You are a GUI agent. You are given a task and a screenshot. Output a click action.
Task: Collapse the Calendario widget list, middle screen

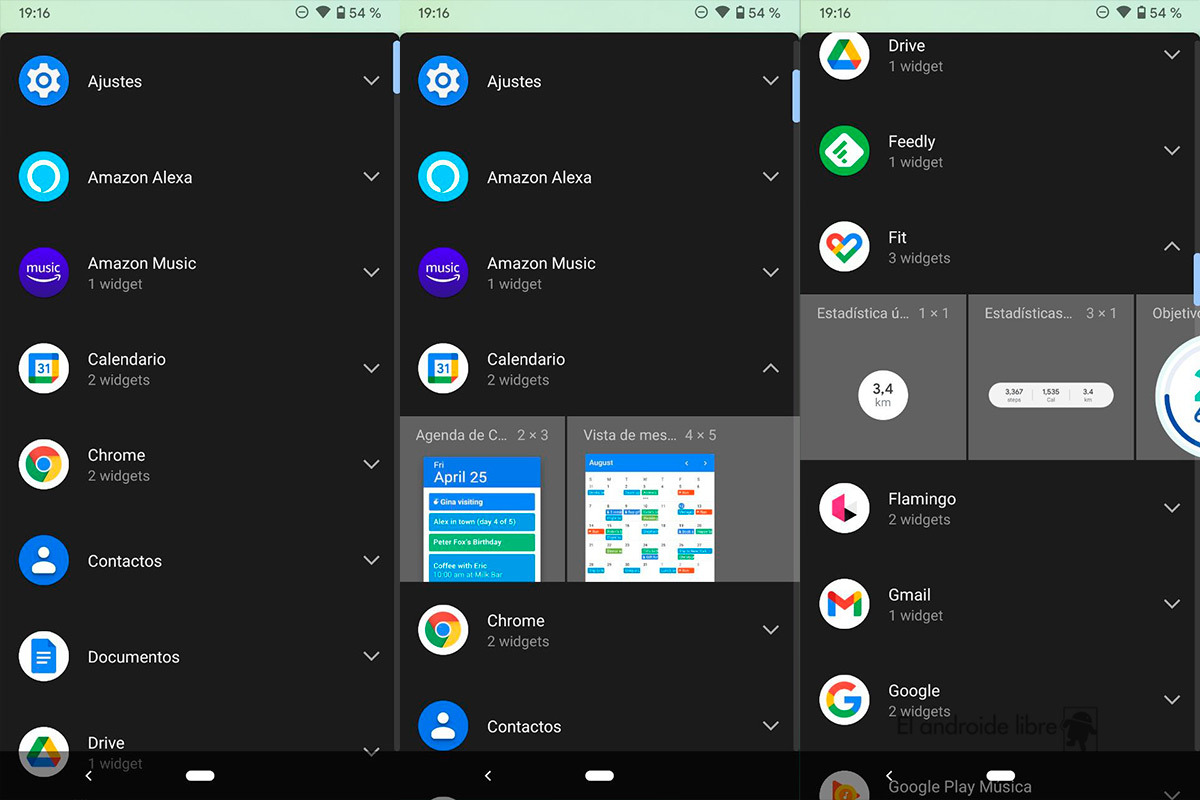click(770, 369)
